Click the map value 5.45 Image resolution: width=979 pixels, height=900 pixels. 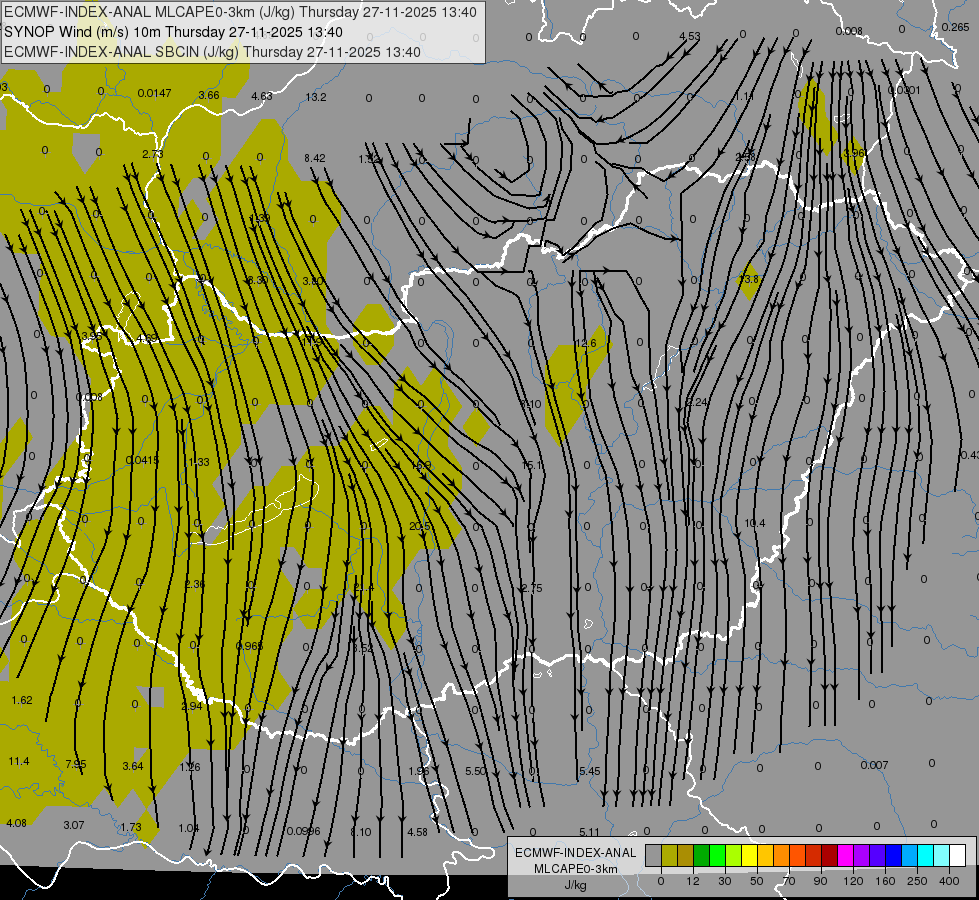pyautogui.click(x=589, y=771)
